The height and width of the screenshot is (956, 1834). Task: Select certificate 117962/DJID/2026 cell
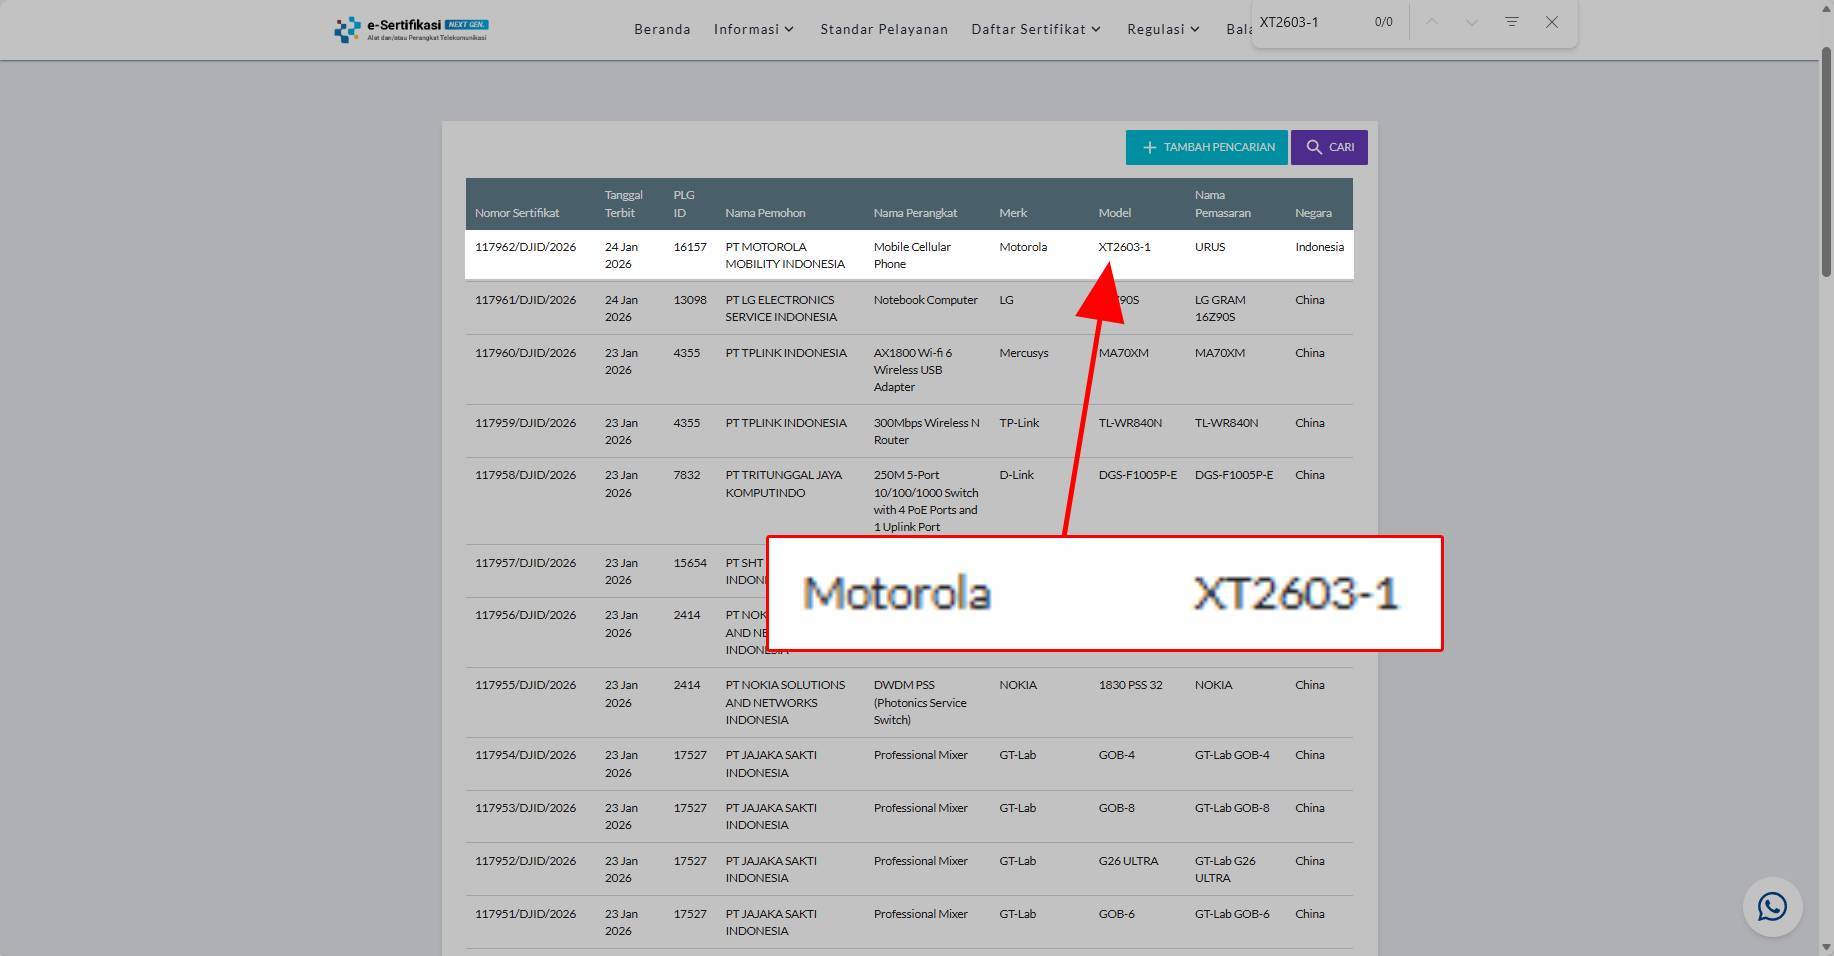525,247
